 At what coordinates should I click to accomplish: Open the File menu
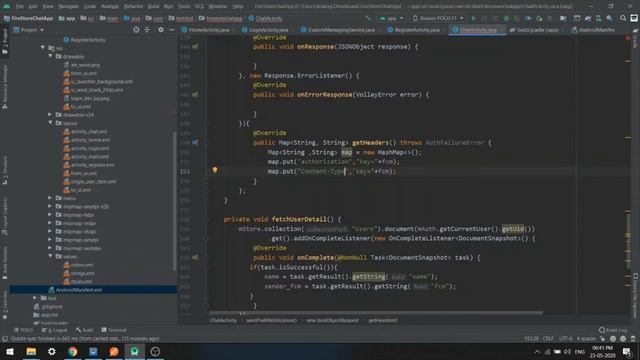tap(20, 7)
